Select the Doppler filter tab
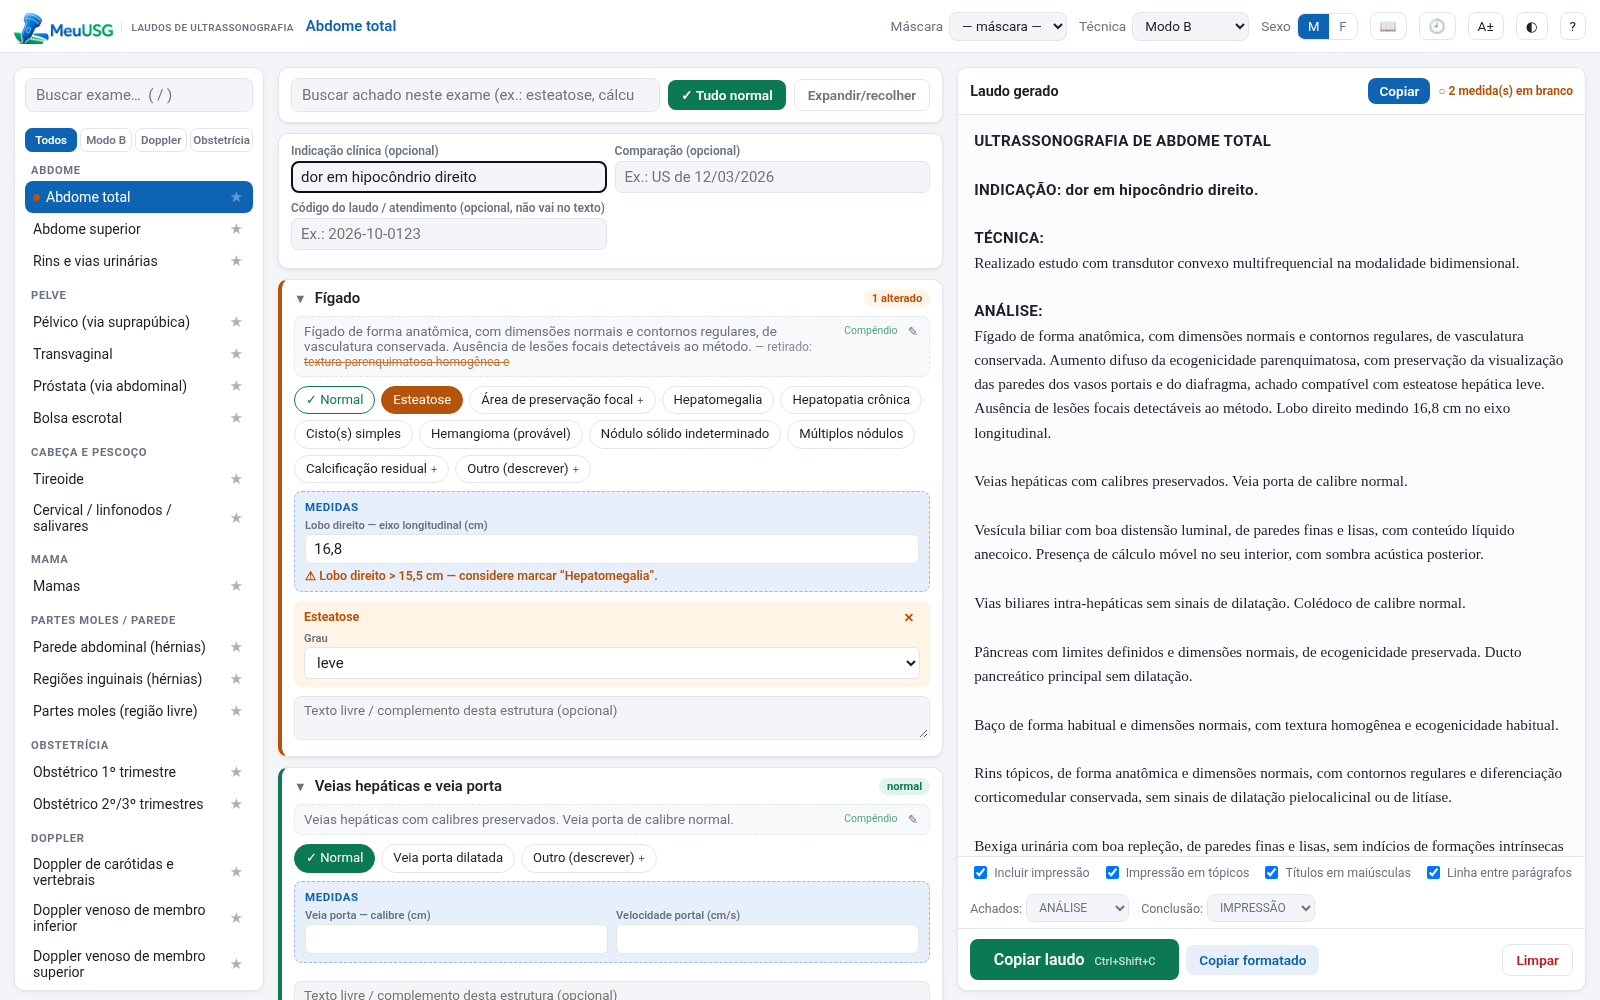The image size is (1600, 1000). tap(161, 140)
